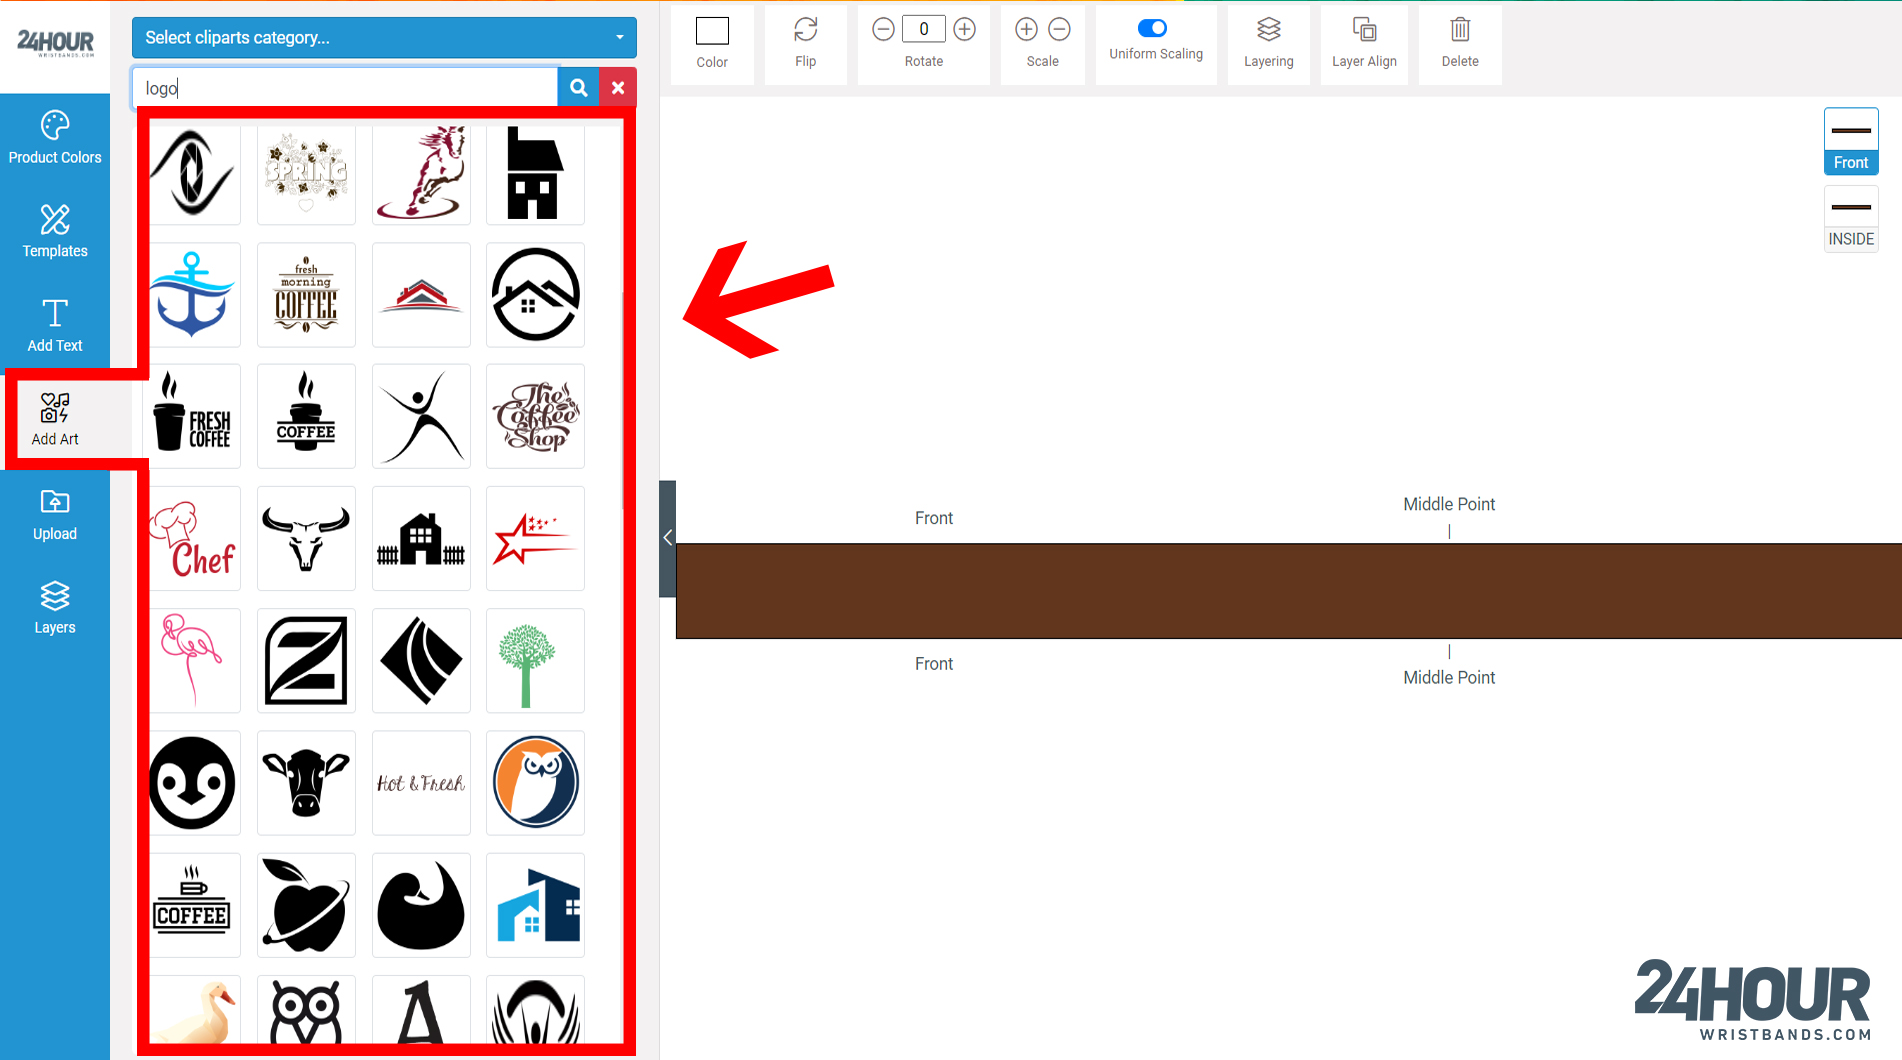1902x1060 pixels.
Task: Scale up with the plus button
Action: [x=1026, y=29]
